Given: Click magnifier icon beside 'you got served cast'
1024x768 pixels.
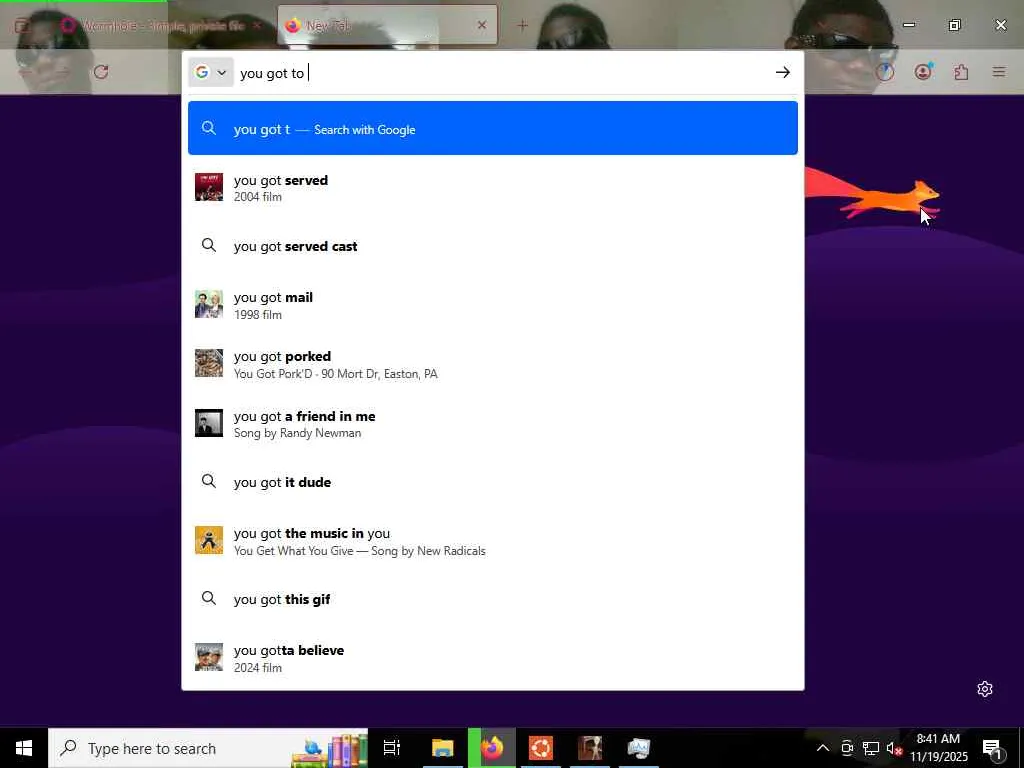Looking at the screenshot, I should 209,246.
